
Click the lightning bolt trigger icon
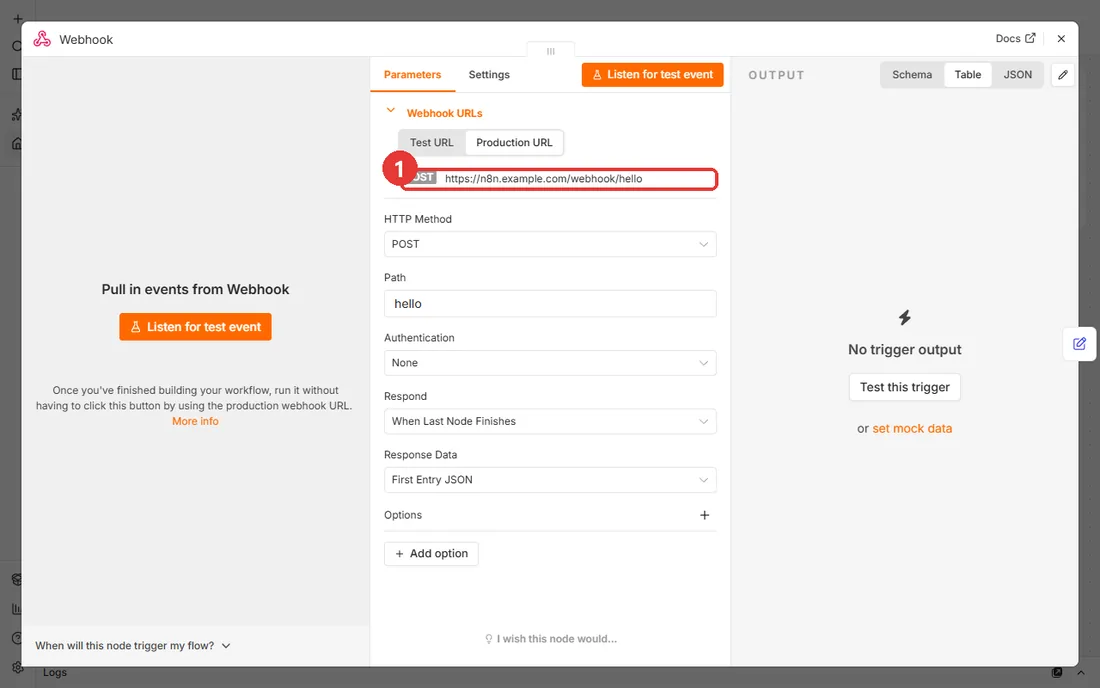point(904,318)
